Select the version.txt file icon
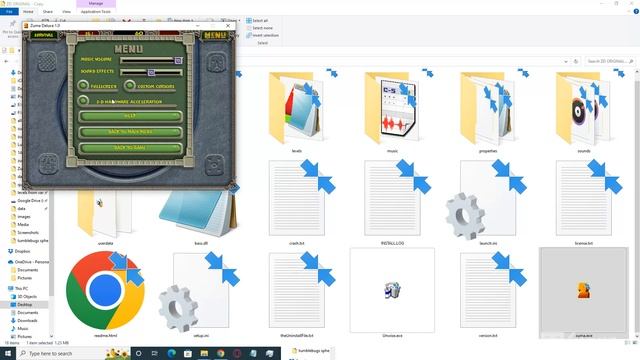This screenshot has height=360, width=640. coord(488,290)
